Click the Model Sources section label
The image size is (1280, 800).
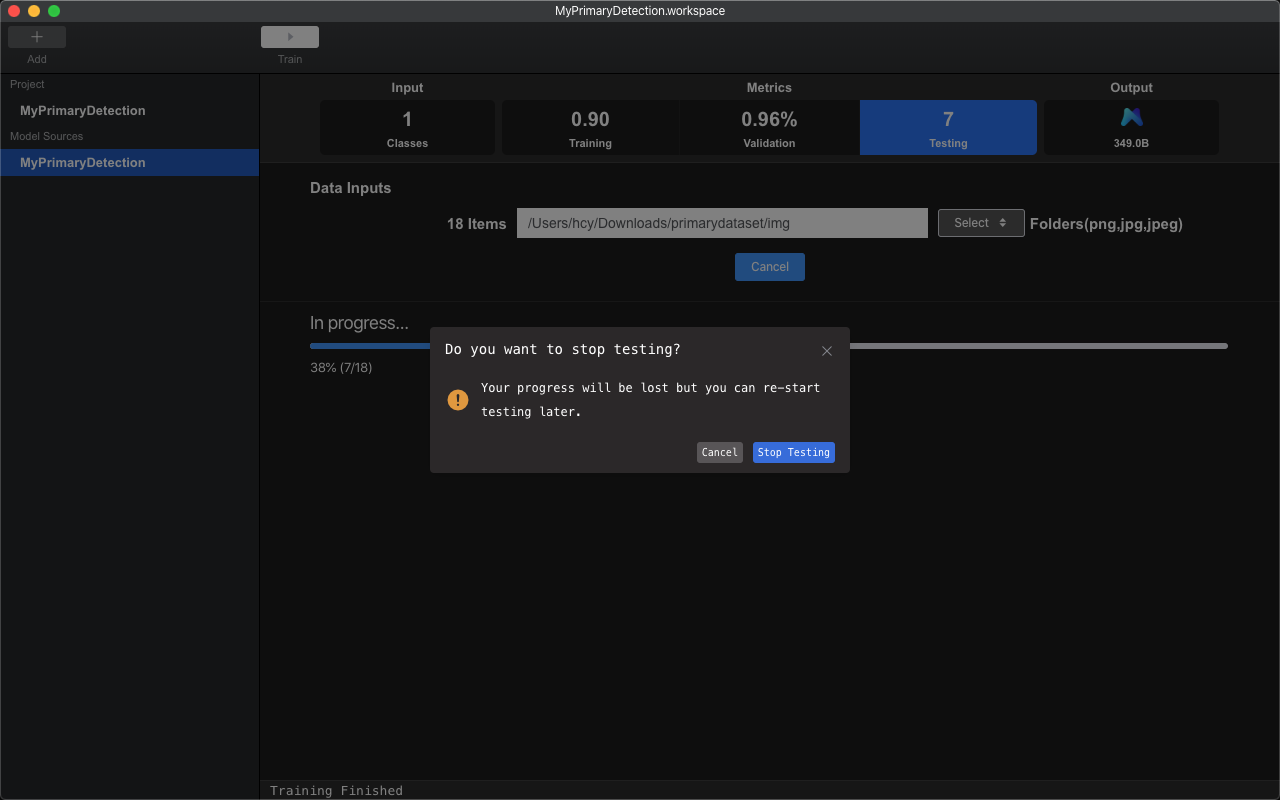coord(47,136)
